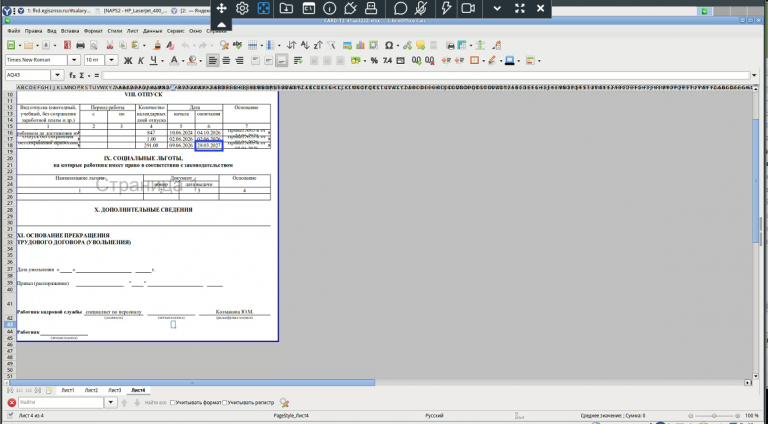Click the Delete Decimal Place icon
Screen dimensions: 768x424
[x=430, y=61]
